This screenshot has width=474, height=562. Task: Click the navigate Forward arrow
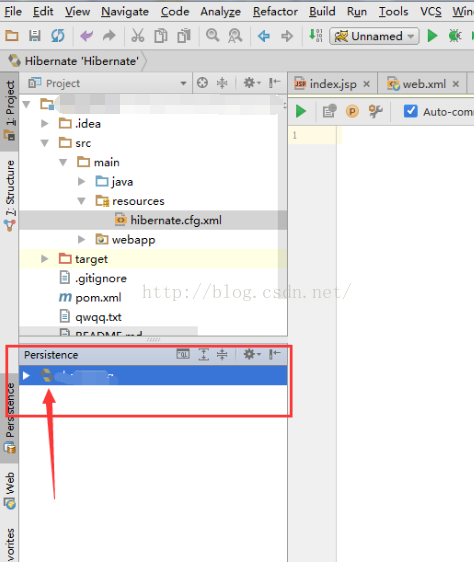tap(287, 36)
